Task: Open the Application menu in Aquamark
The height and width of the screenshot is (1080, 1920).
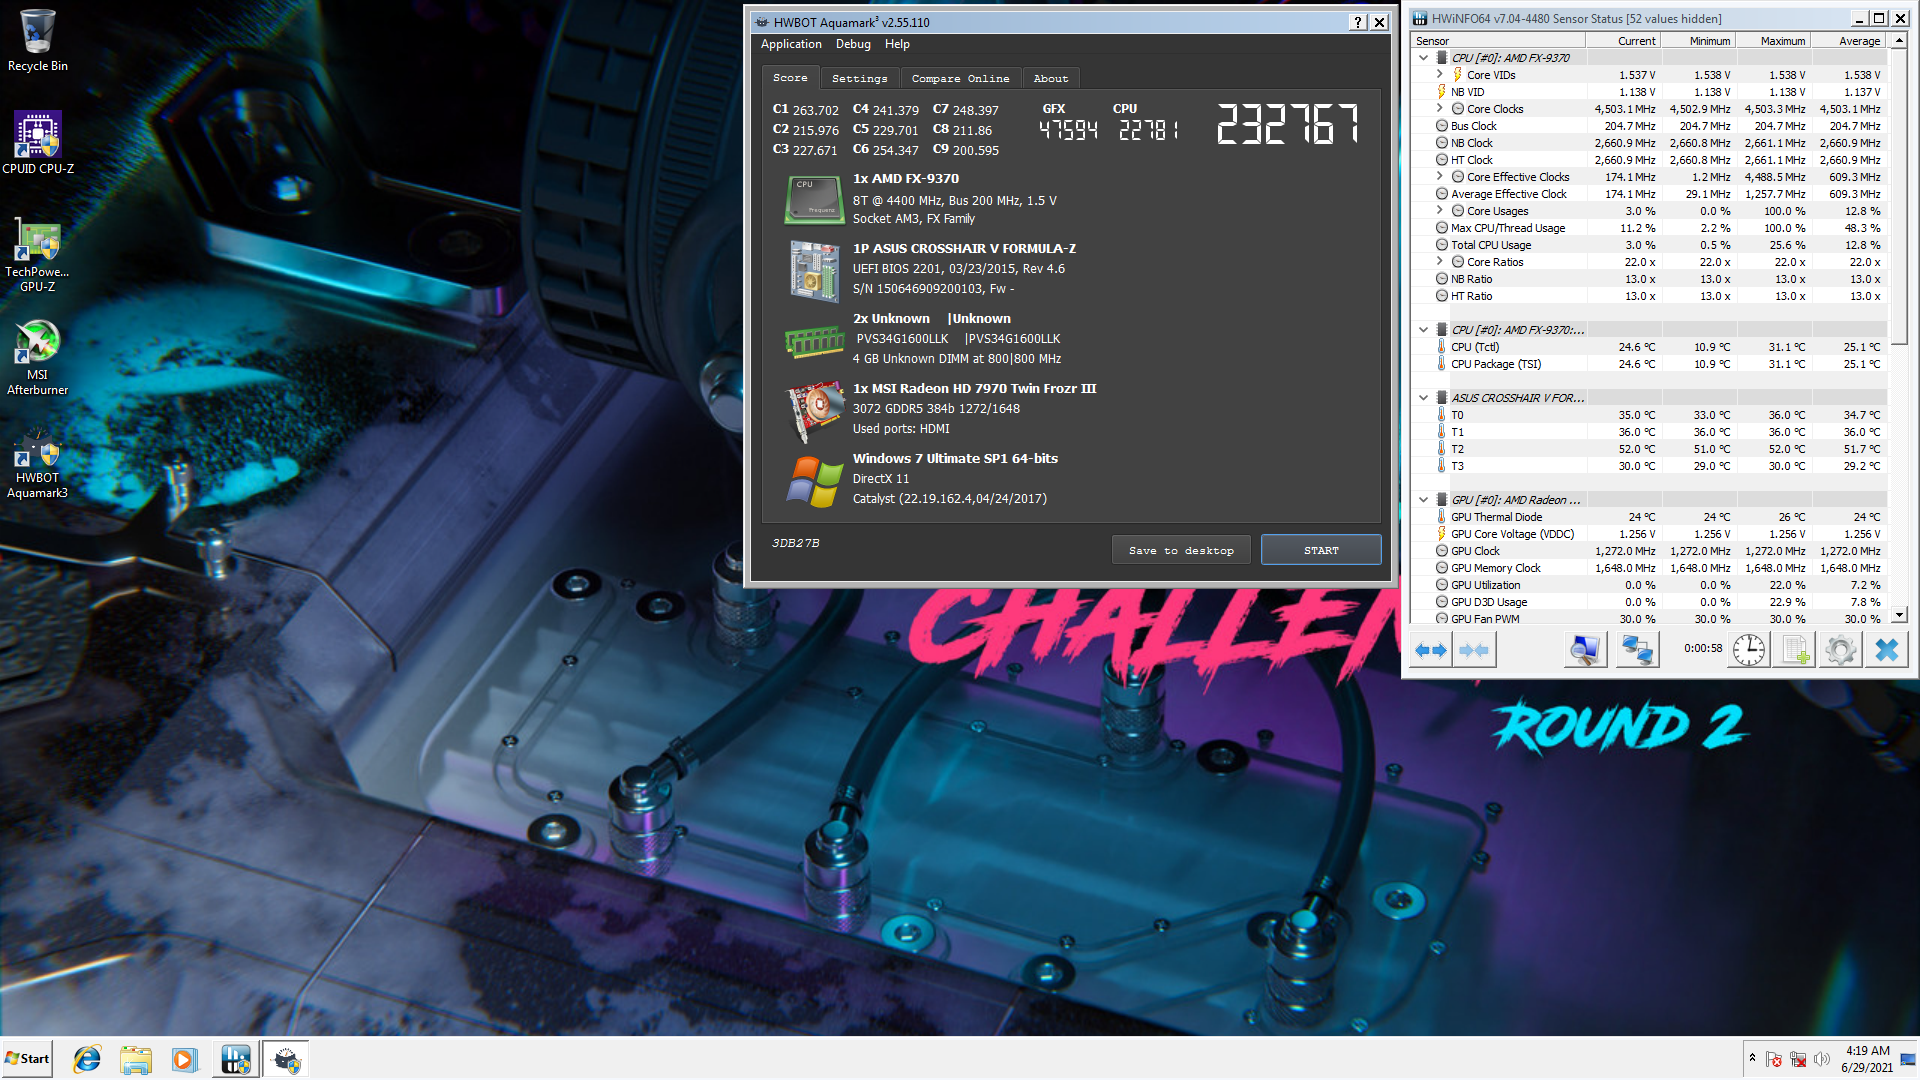Action: coord(790,44)
